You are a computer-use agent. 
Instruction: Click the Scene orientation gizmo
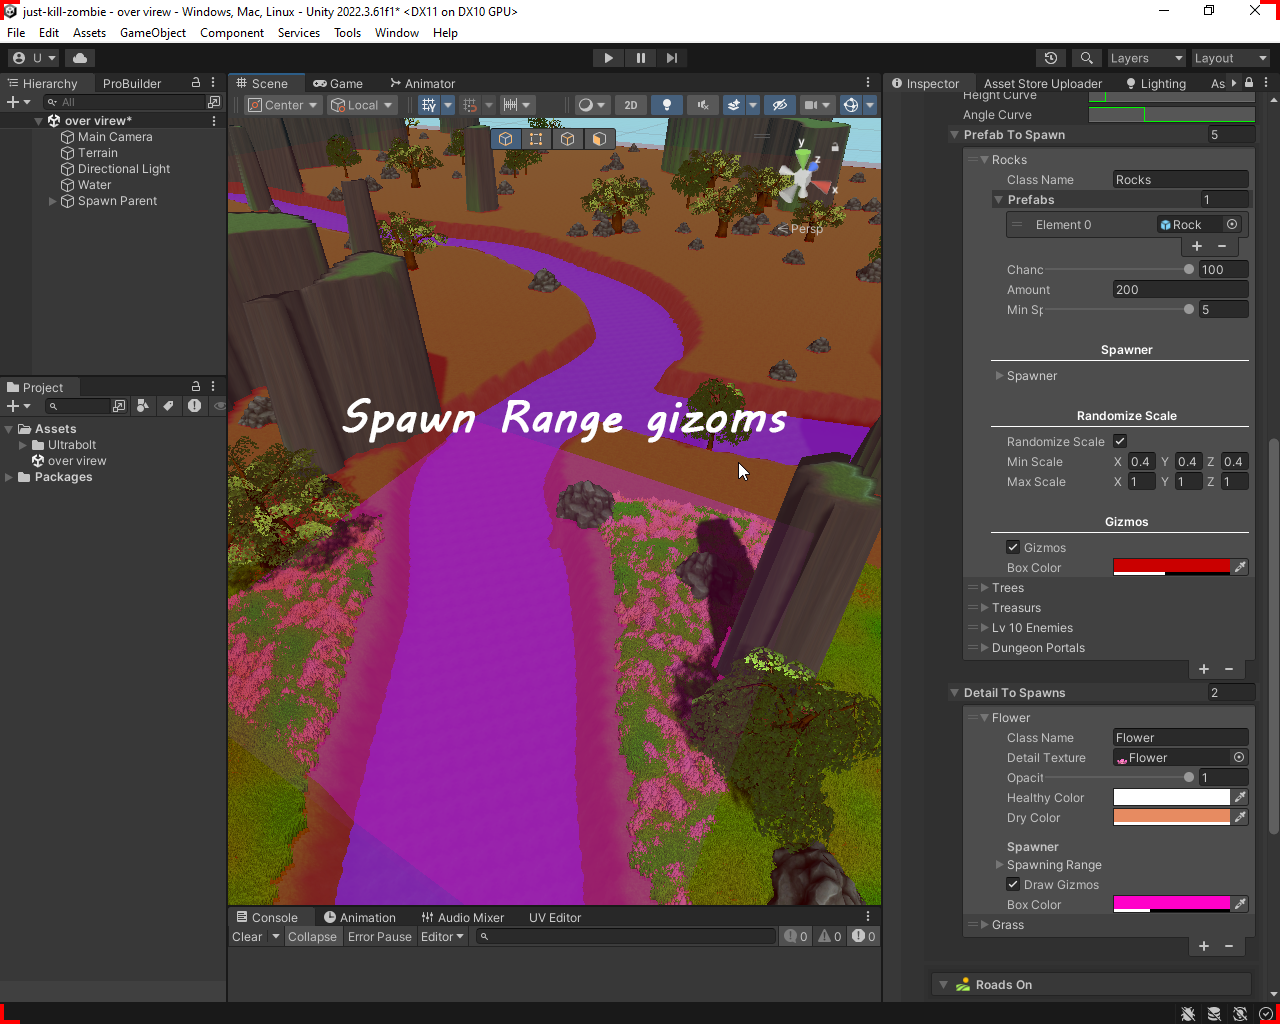[802, 180]
